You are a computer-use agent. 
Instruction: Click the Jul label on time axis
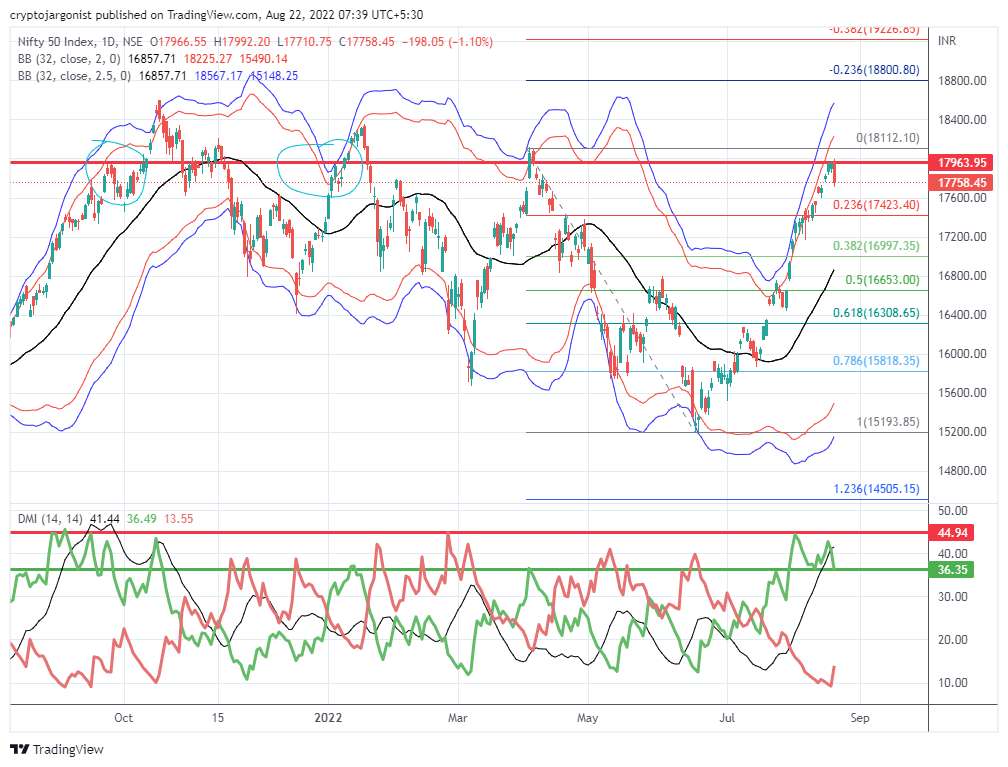pyautogui.click(x=727, y=717)
